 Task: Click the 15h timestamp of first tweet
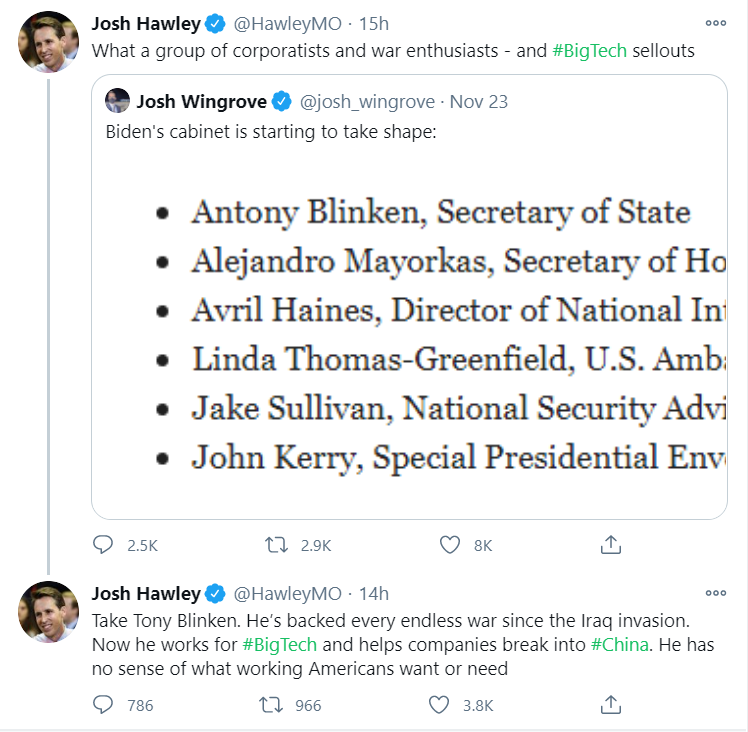coord(374,23)
